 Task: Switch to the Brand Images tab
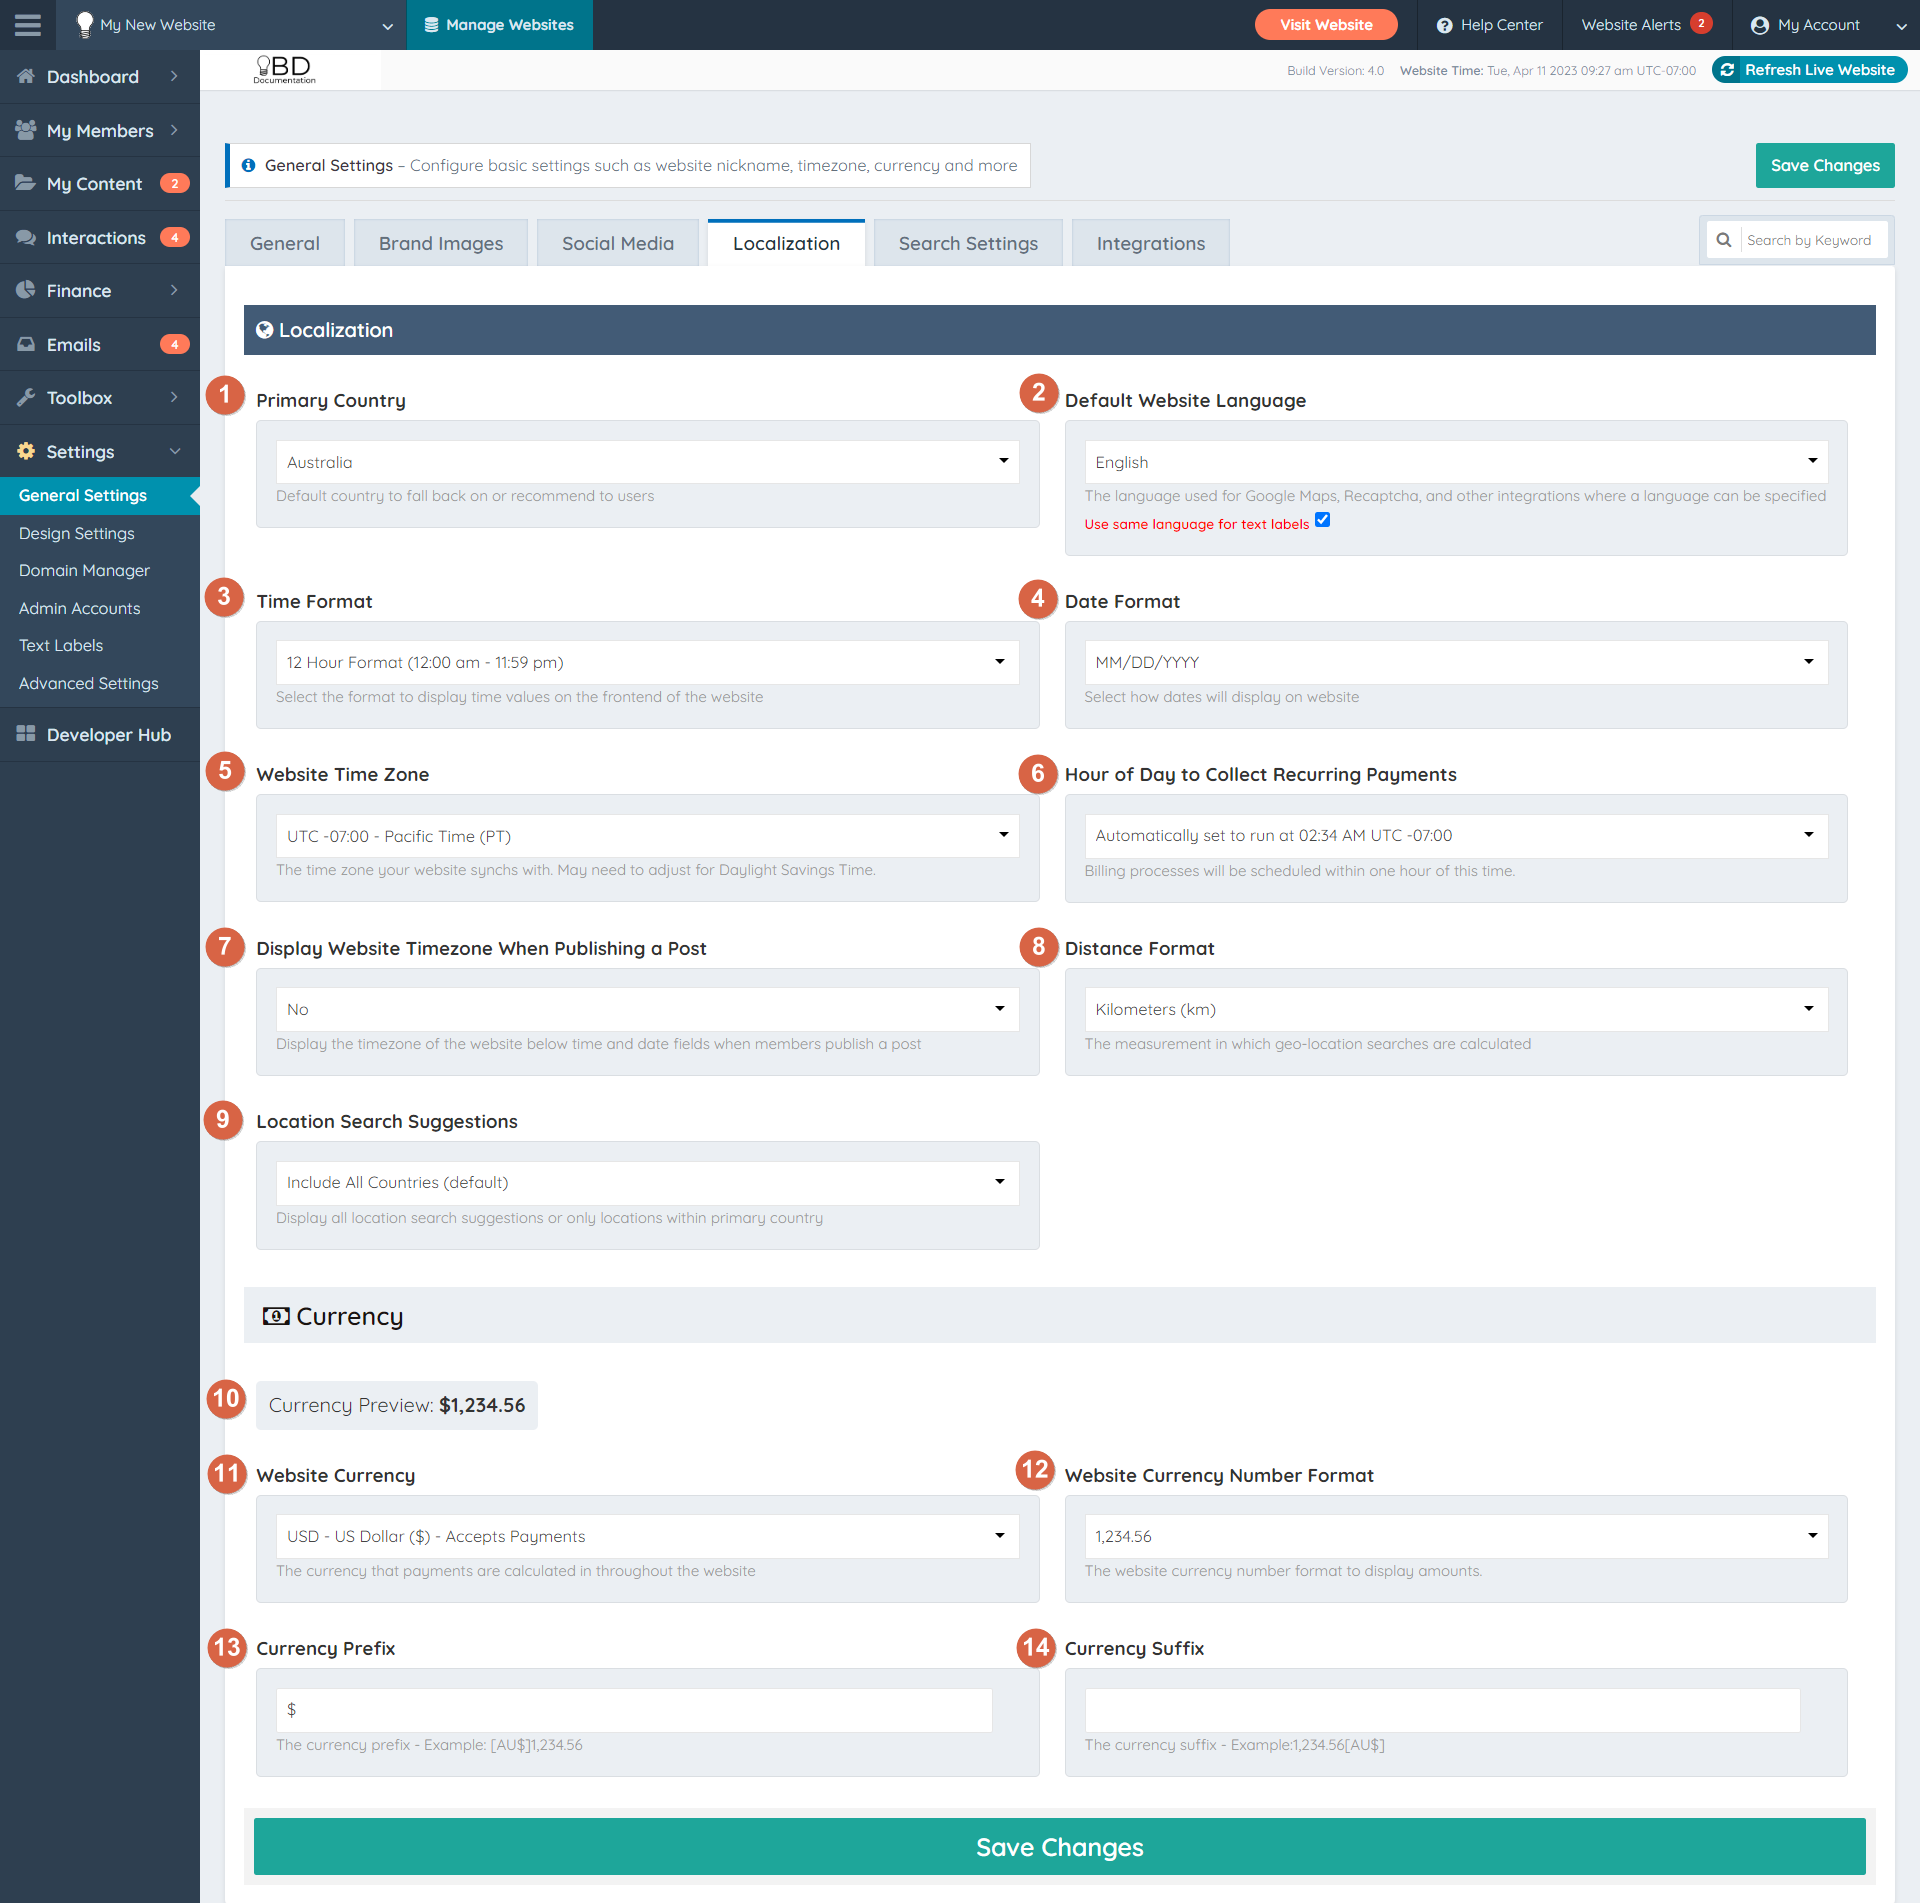click(440, 242)
